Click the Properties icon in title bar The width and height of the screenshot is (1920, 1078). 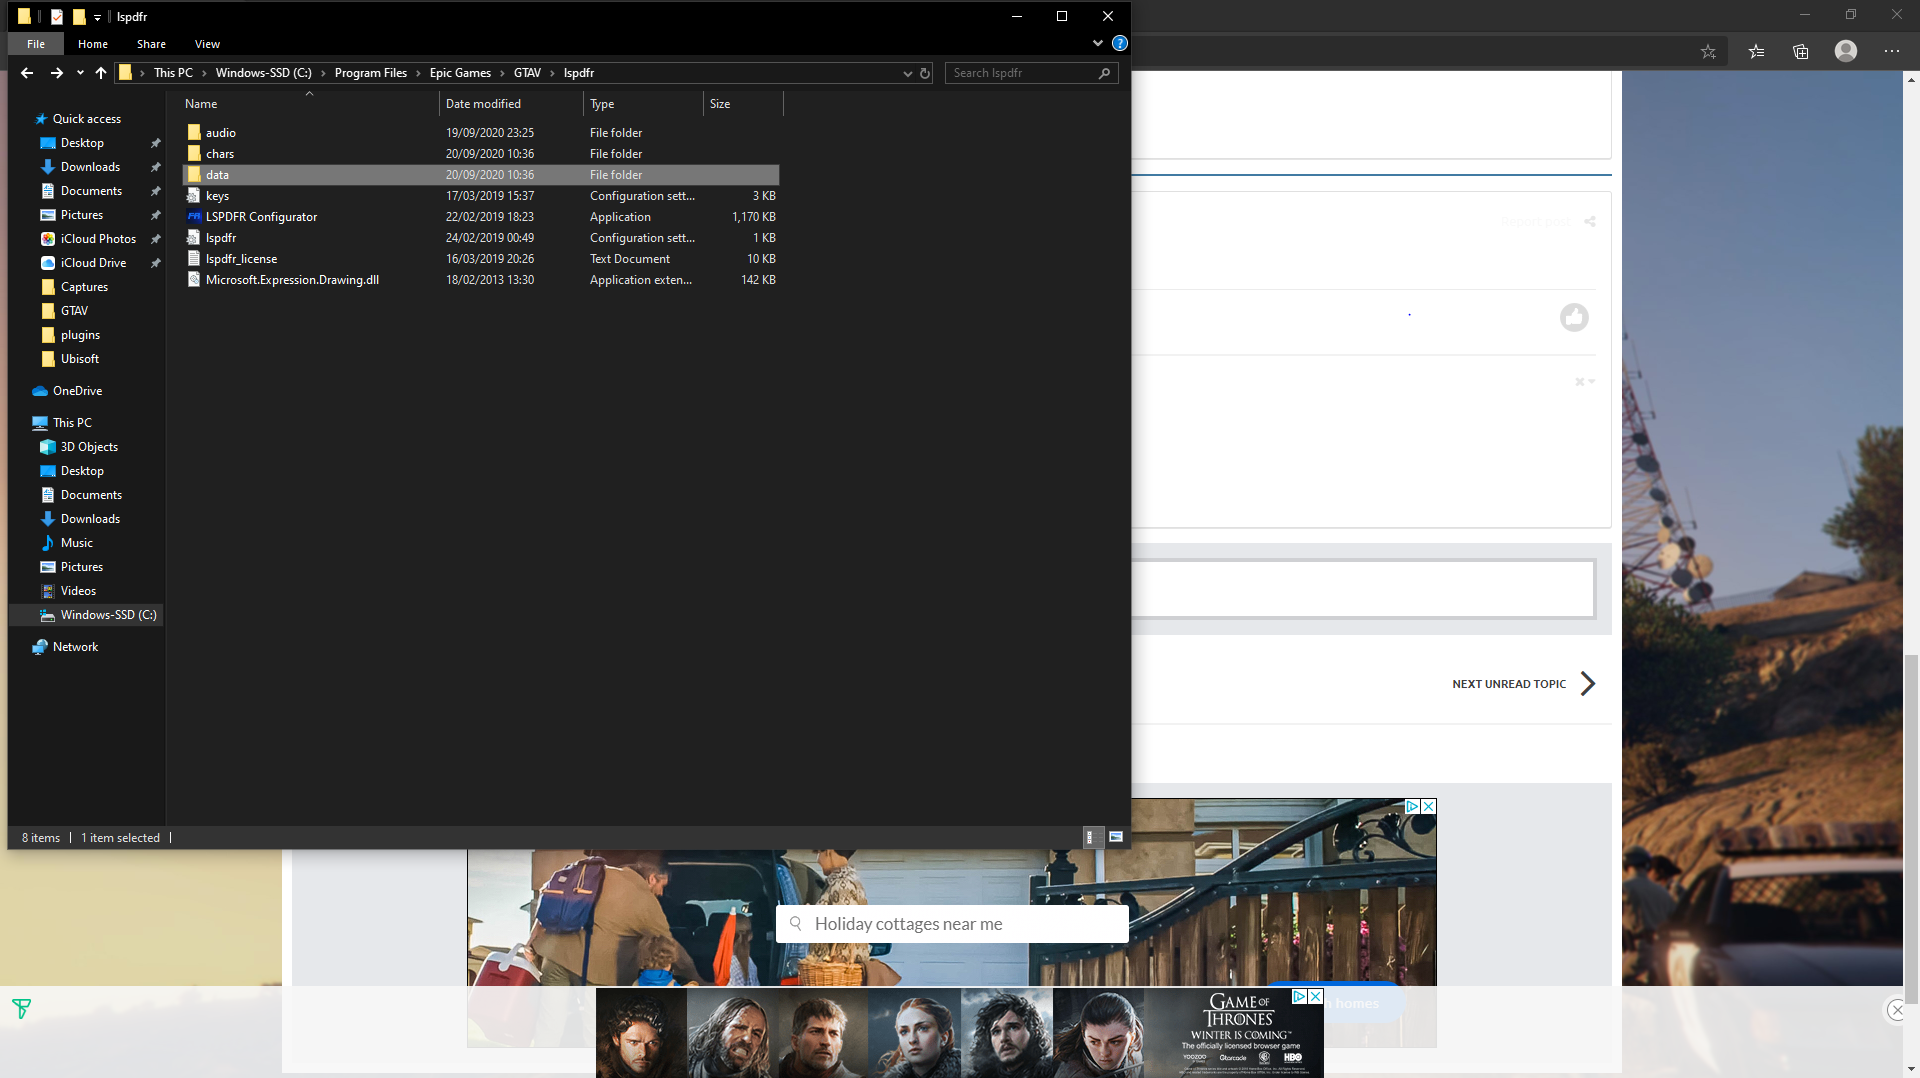pos(57,17)
